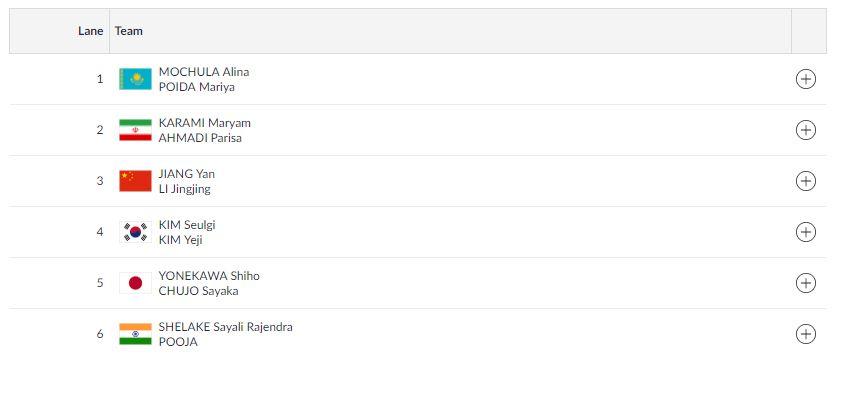Expand plus icon for SHELAKE Sayali row
This screenshot has height=393, width=855.
pyautogui.click(x=805, y=334)
